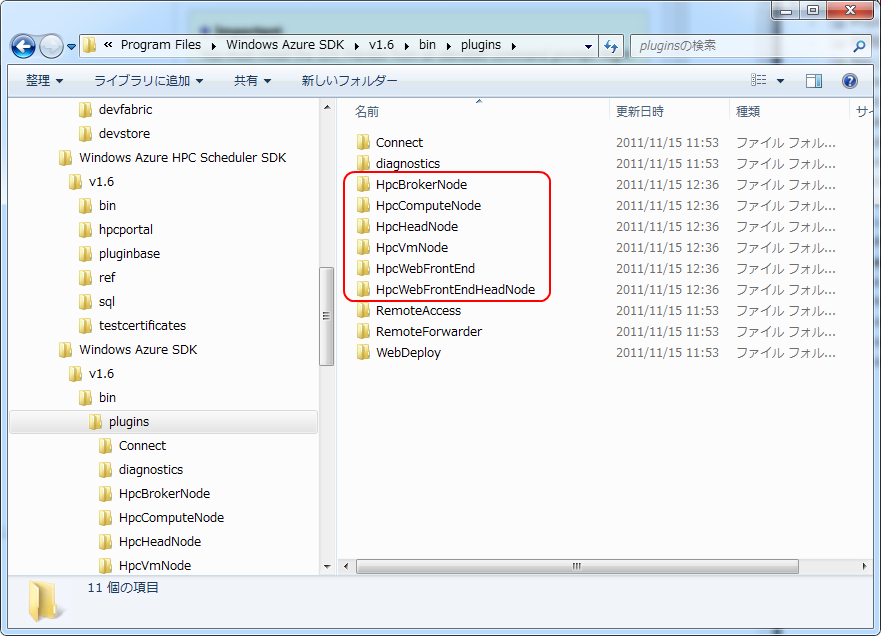Select RemoteAccess folder icon
The image size is (881, 636).
[363, 310]
